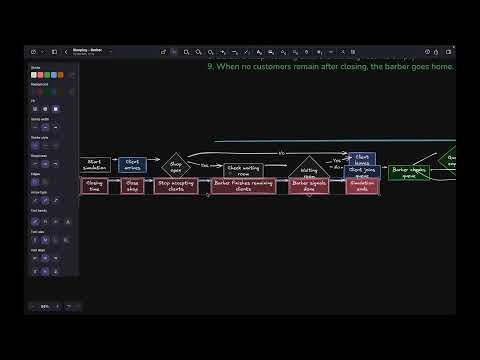Set font size to medium (M)
The height and width of the screenshot is (360, 480).
[45, 240]
